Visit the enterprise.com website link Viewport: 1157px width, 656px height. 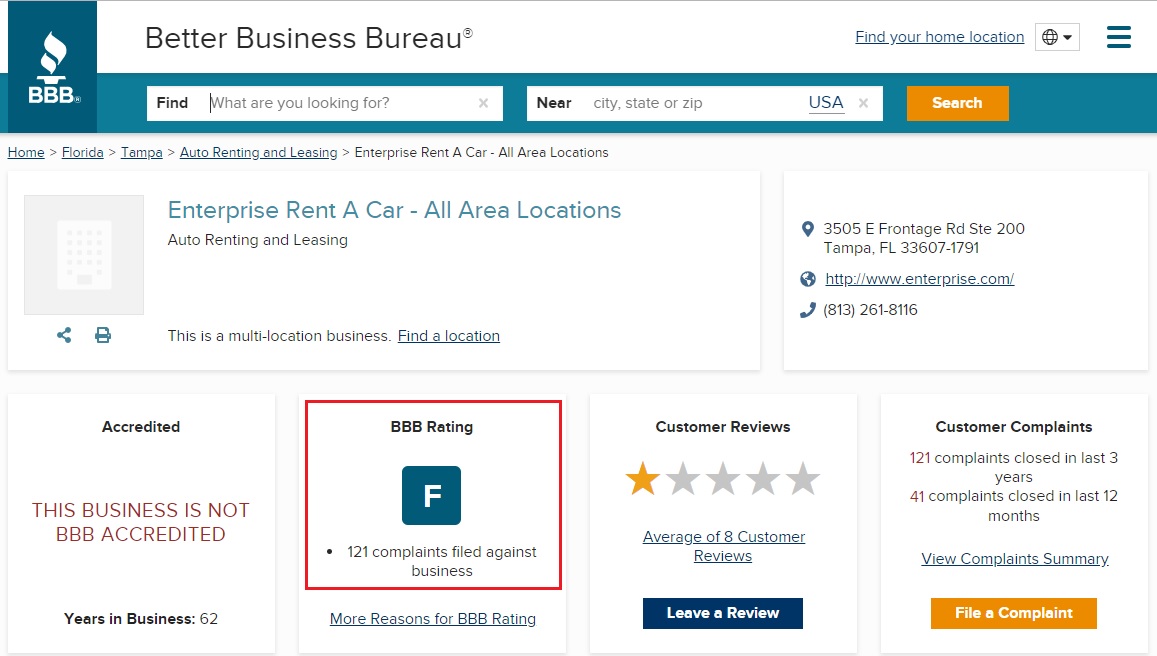[x=919, y=279]
